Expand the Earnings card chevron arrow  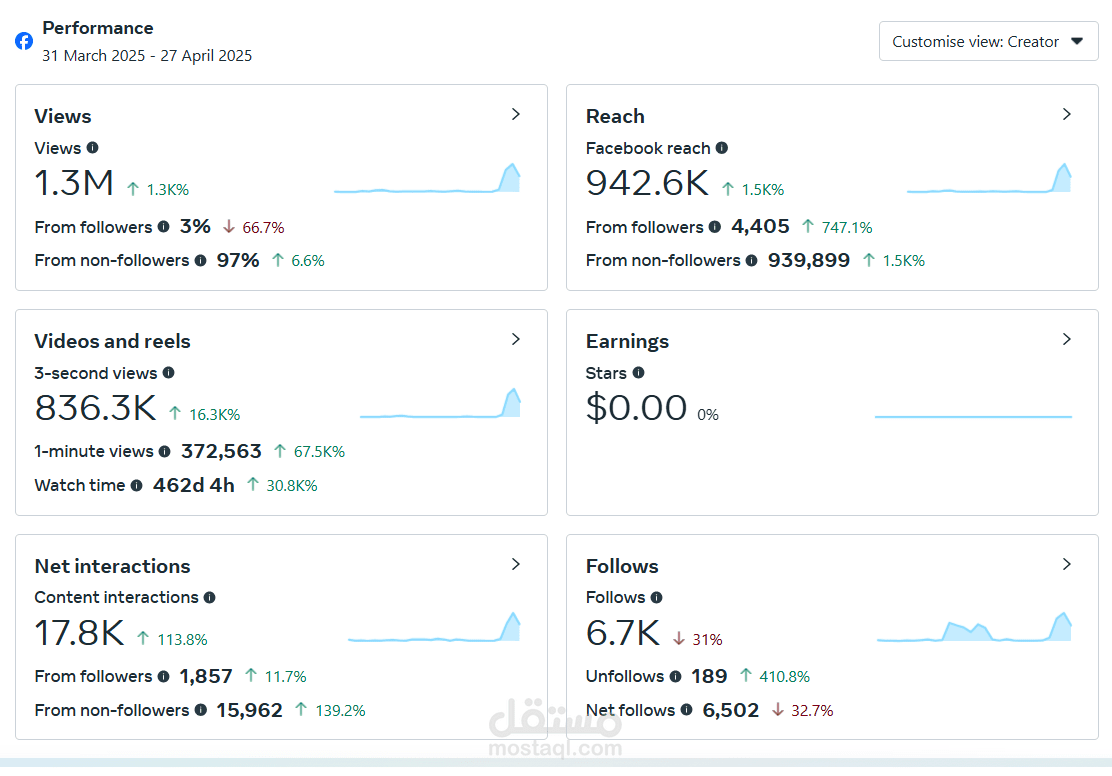click(1067, 339)
